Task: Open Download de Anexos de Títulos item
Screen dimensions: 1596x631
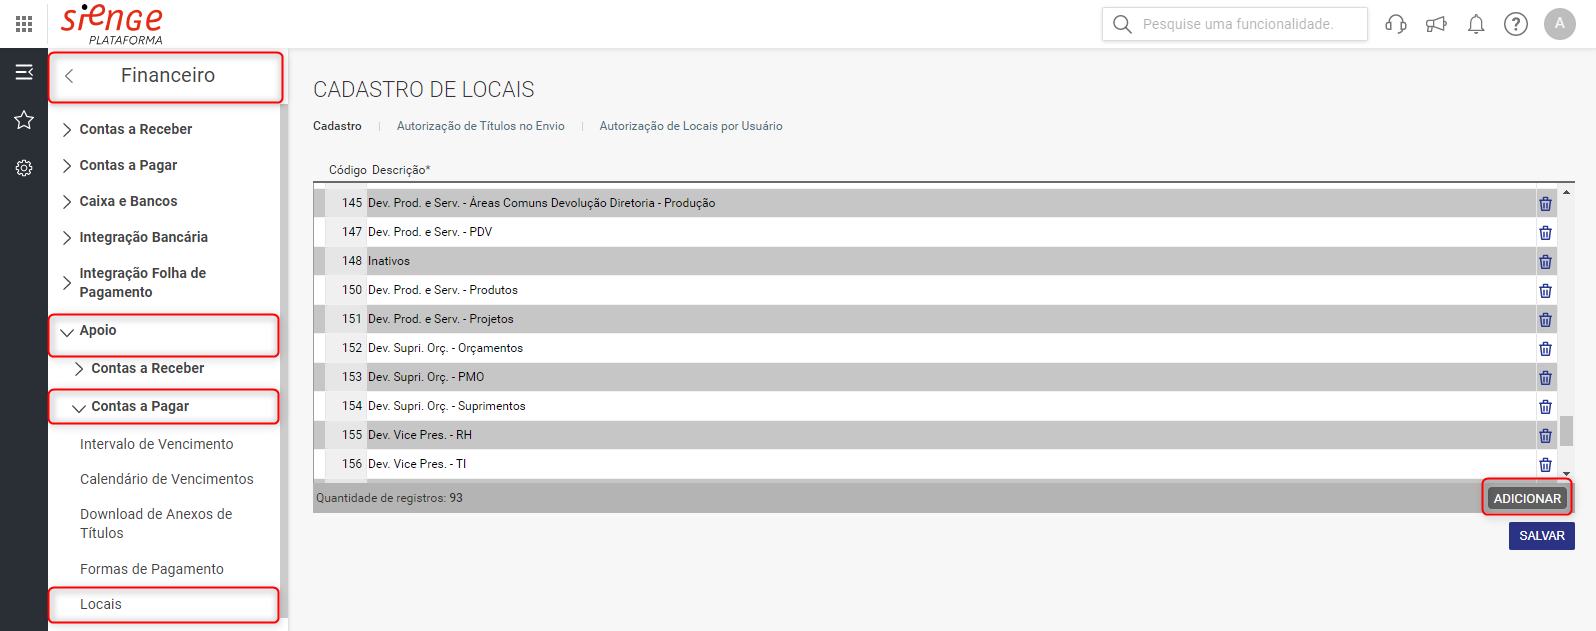Action: pos(156,523)
